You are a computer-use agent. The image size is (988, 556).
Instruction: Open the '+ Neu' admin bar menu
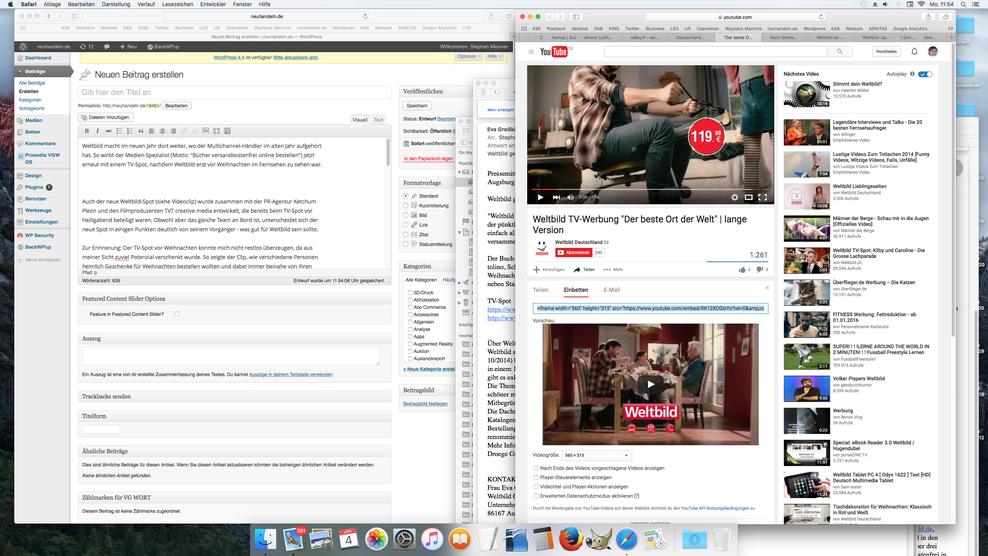(x=129, y=47)
